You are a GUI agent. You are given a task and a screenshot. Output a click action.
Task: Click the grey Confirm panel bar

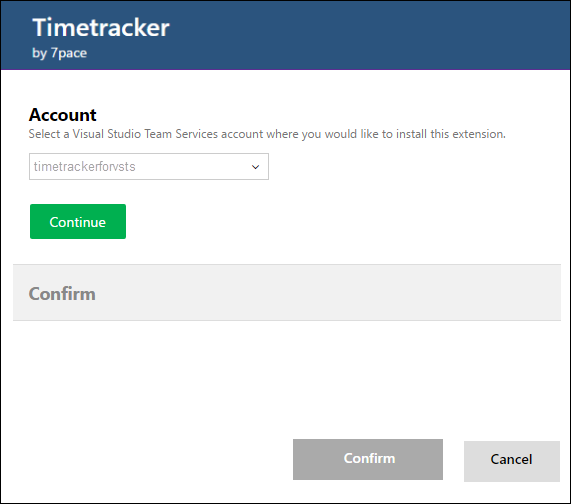(x=287, y=292)
